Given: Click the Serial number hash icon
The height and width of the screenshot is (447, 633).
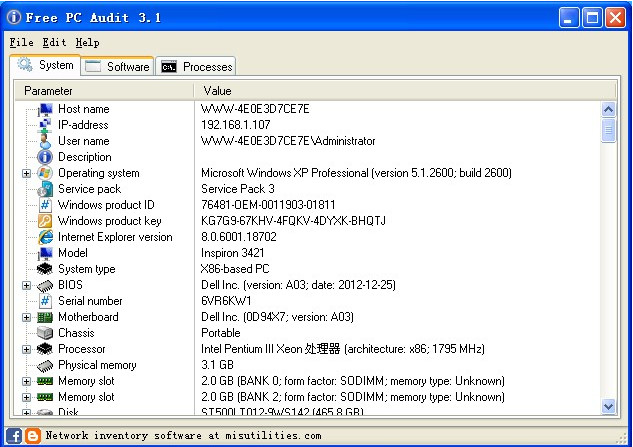Looking at the screenshot, I should (x=45, y=301).
